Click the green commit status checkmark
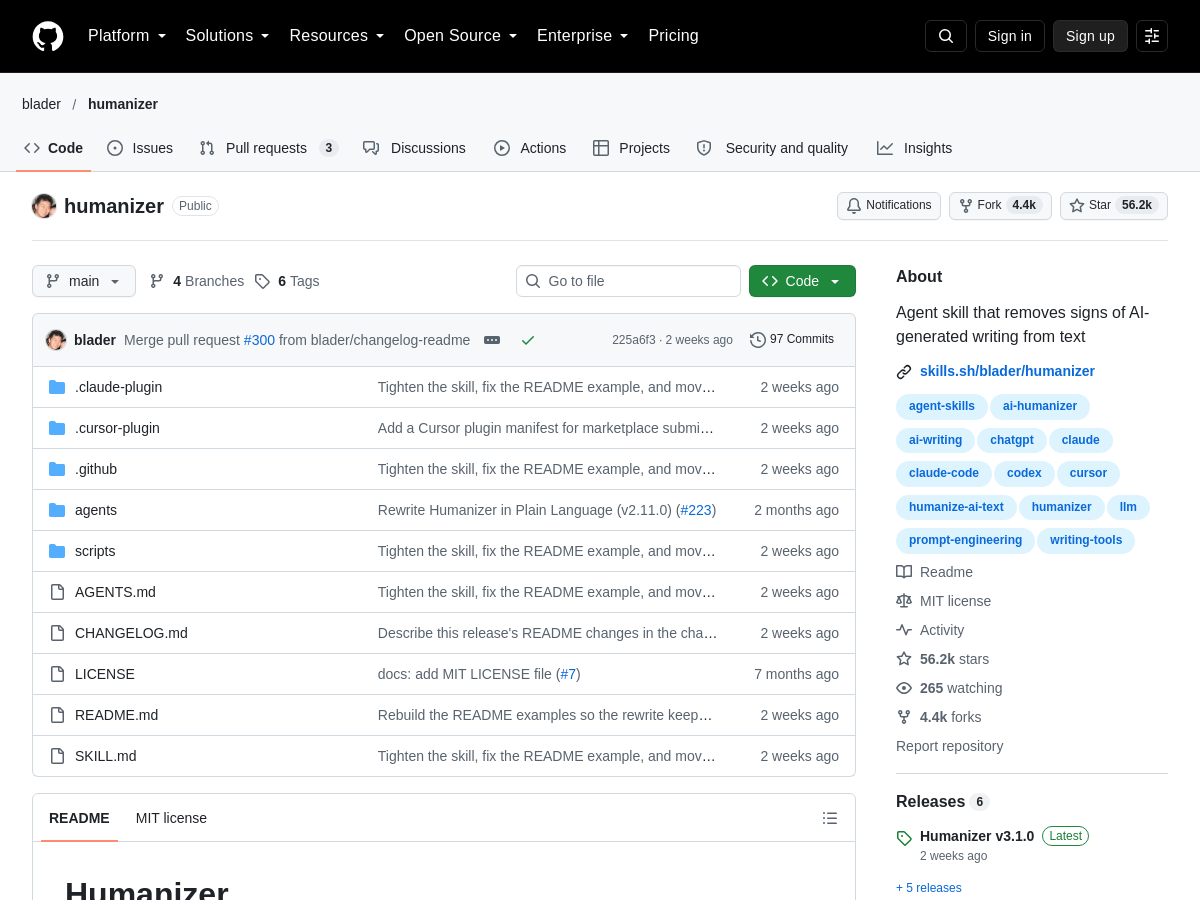Screen dimensions: 1200x900 [528, 340]
